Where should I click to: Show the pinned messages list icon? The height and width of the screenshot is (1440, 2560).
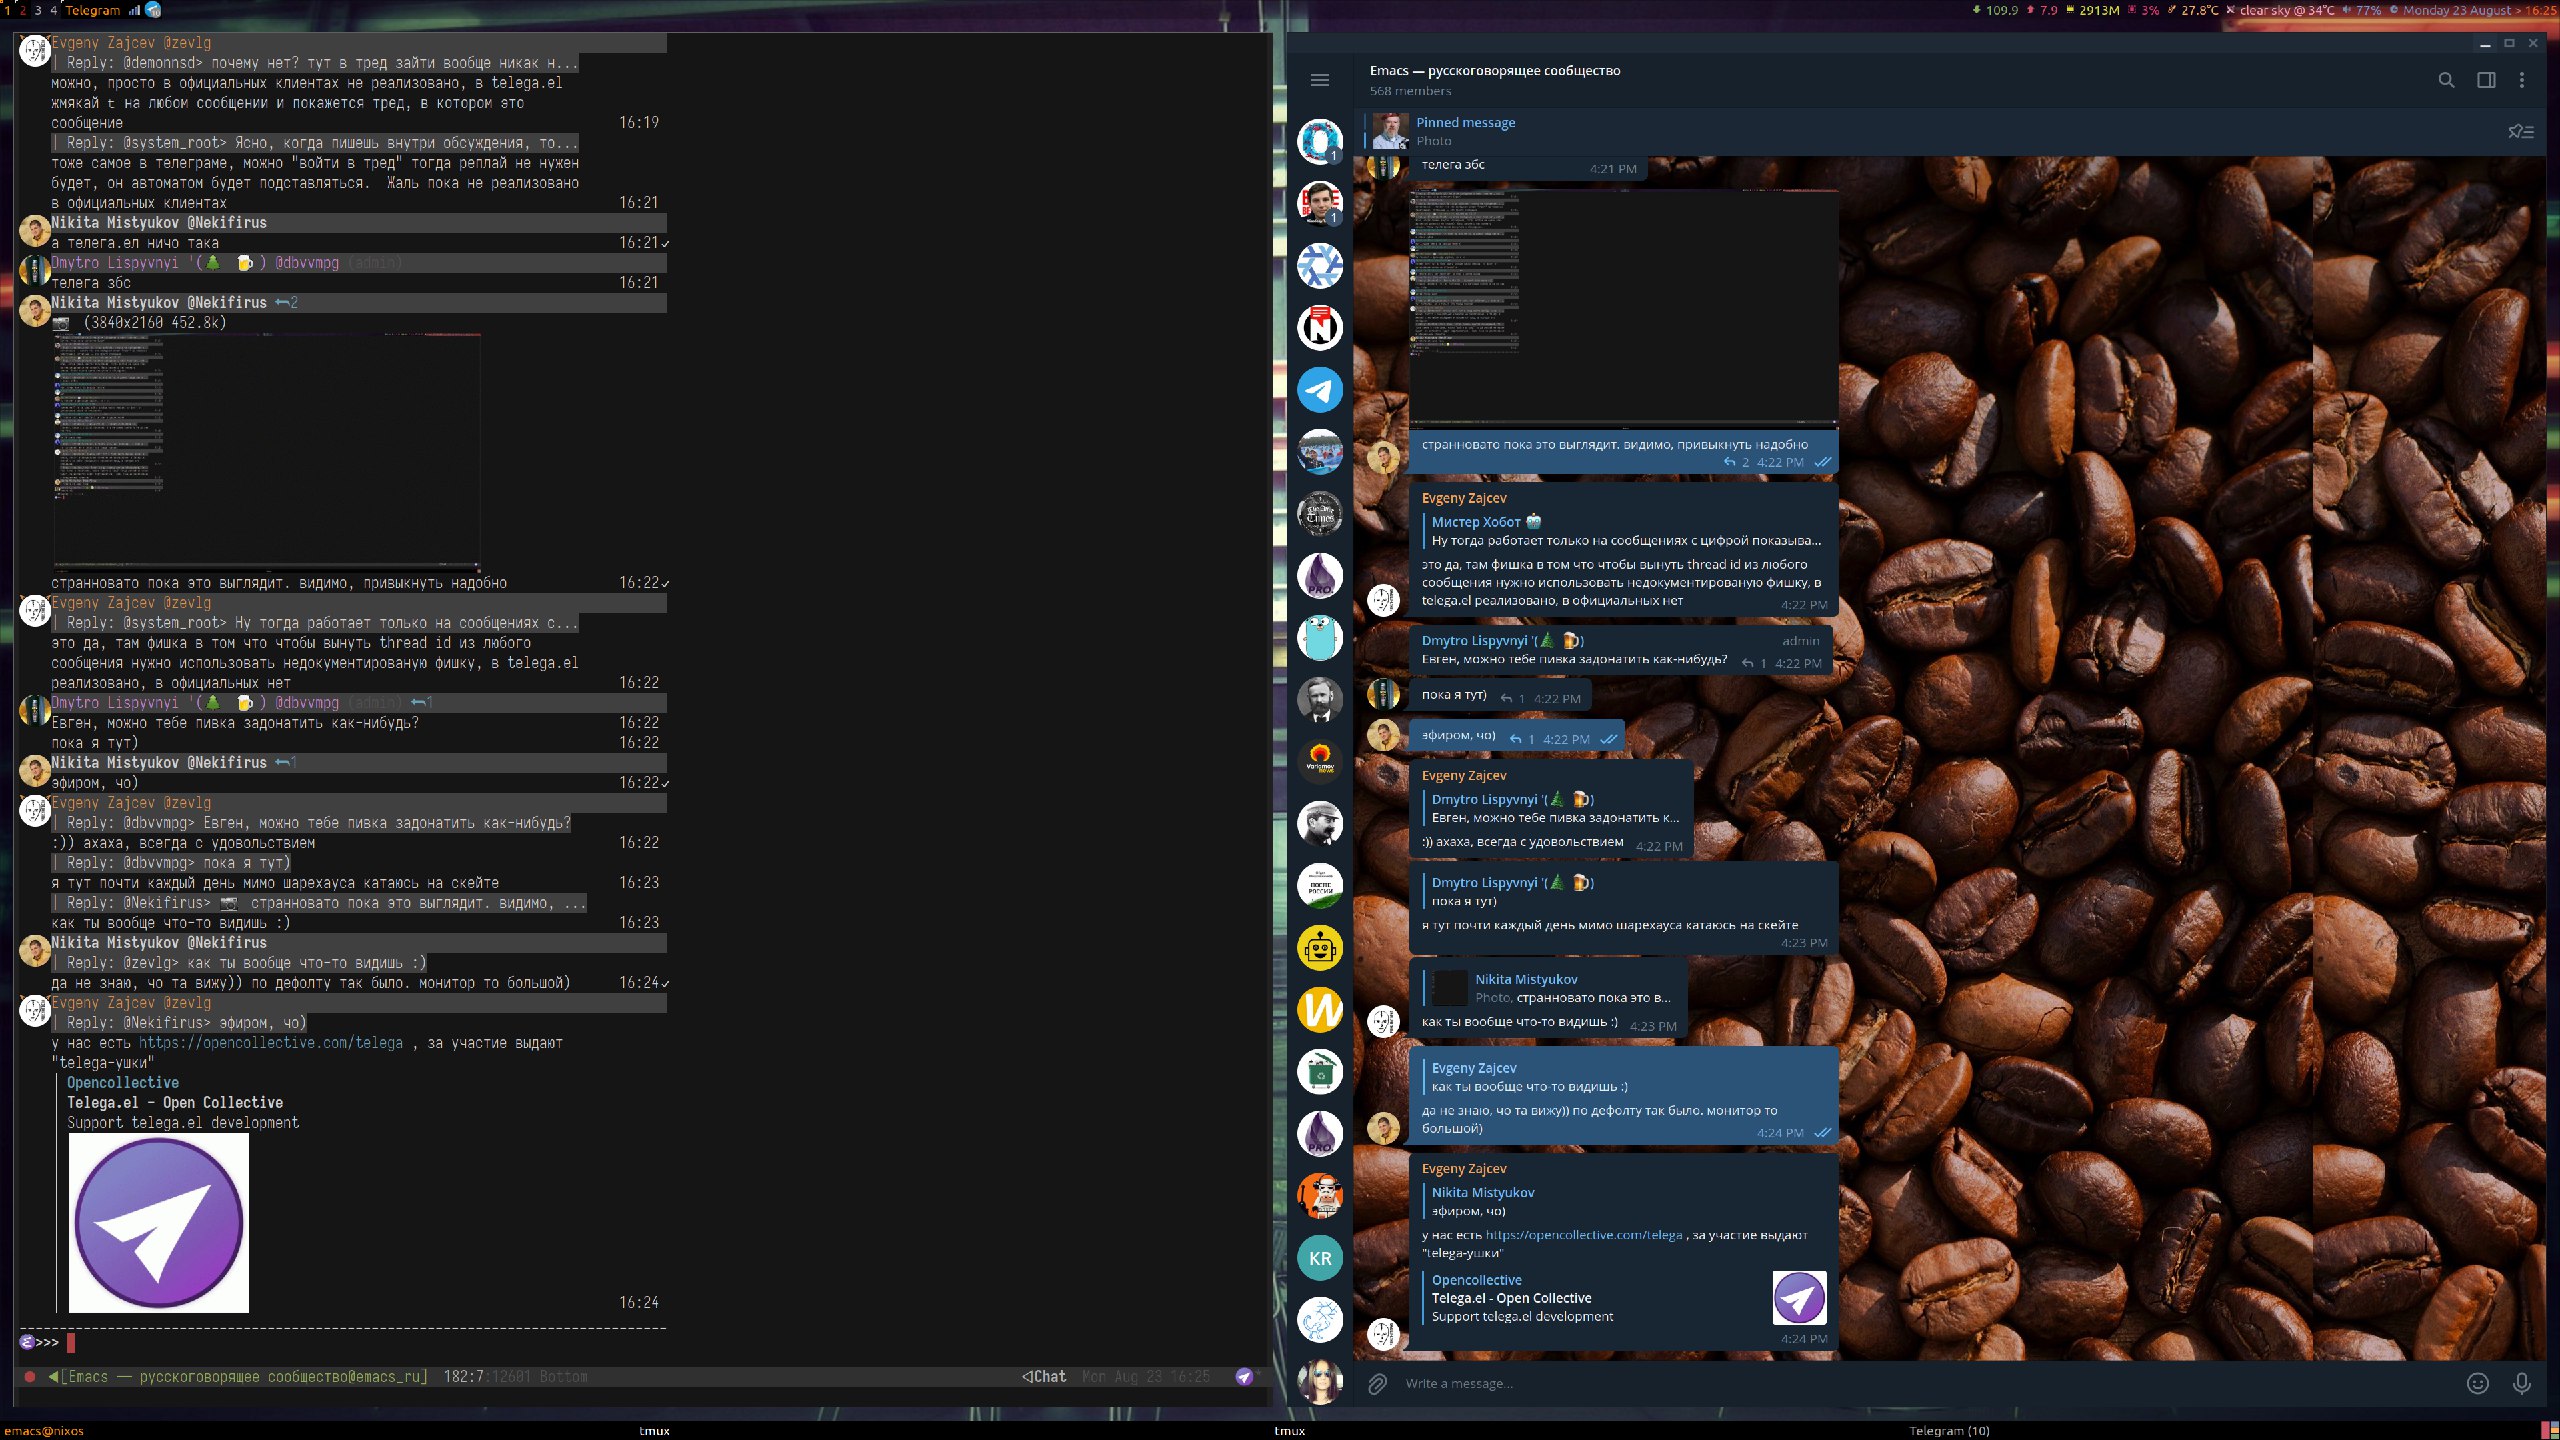click(2521, 131)
